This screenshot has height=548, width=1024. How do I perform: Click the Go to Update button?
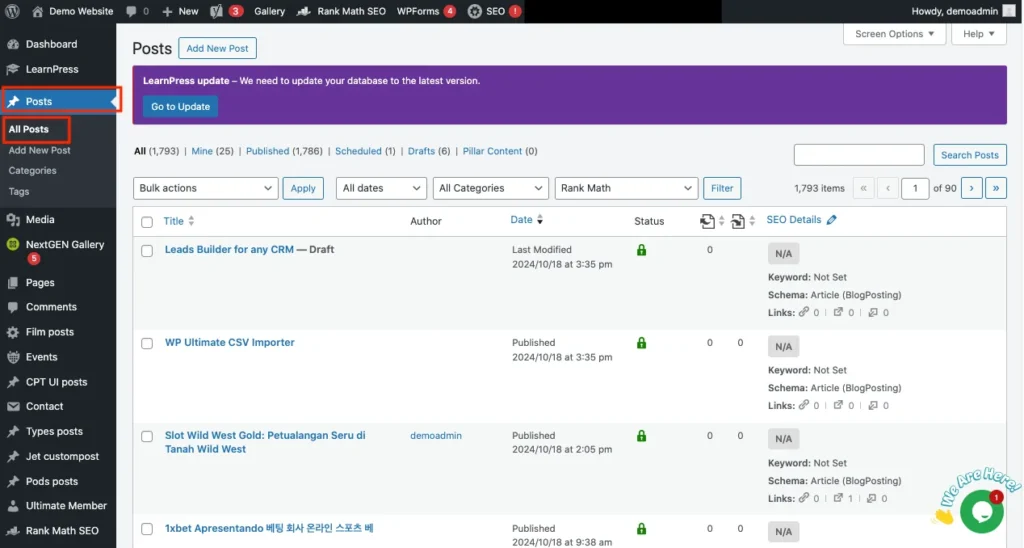pos(180,107)
